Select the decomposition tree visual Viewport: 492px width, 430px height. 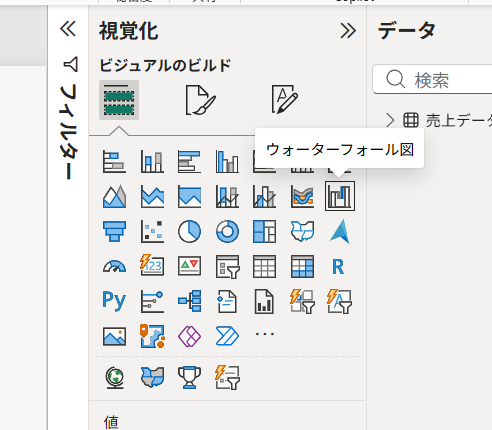(189, 301)
